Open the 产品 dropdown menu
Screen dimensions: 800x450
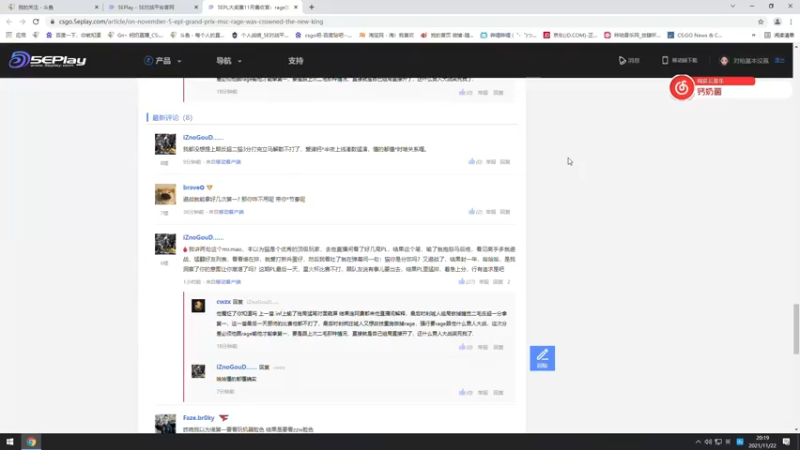163,61
